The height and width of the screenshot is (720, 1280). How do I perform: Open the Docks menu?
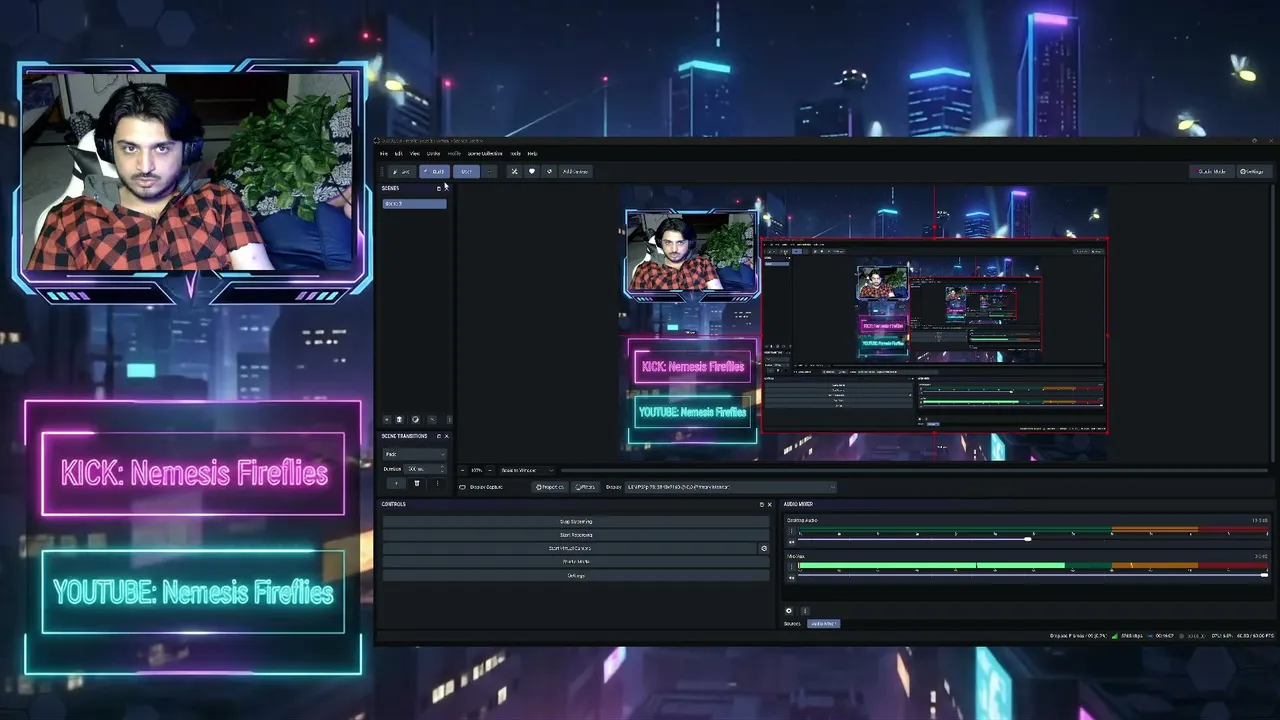(x=433, y=153)
